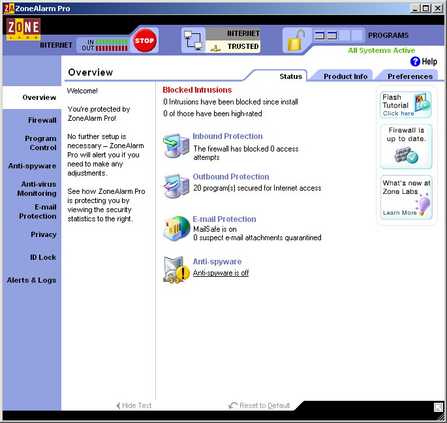Click the E-mail Protection heading link
Viewport: 447px width, 423px height.
click(225, 219)
